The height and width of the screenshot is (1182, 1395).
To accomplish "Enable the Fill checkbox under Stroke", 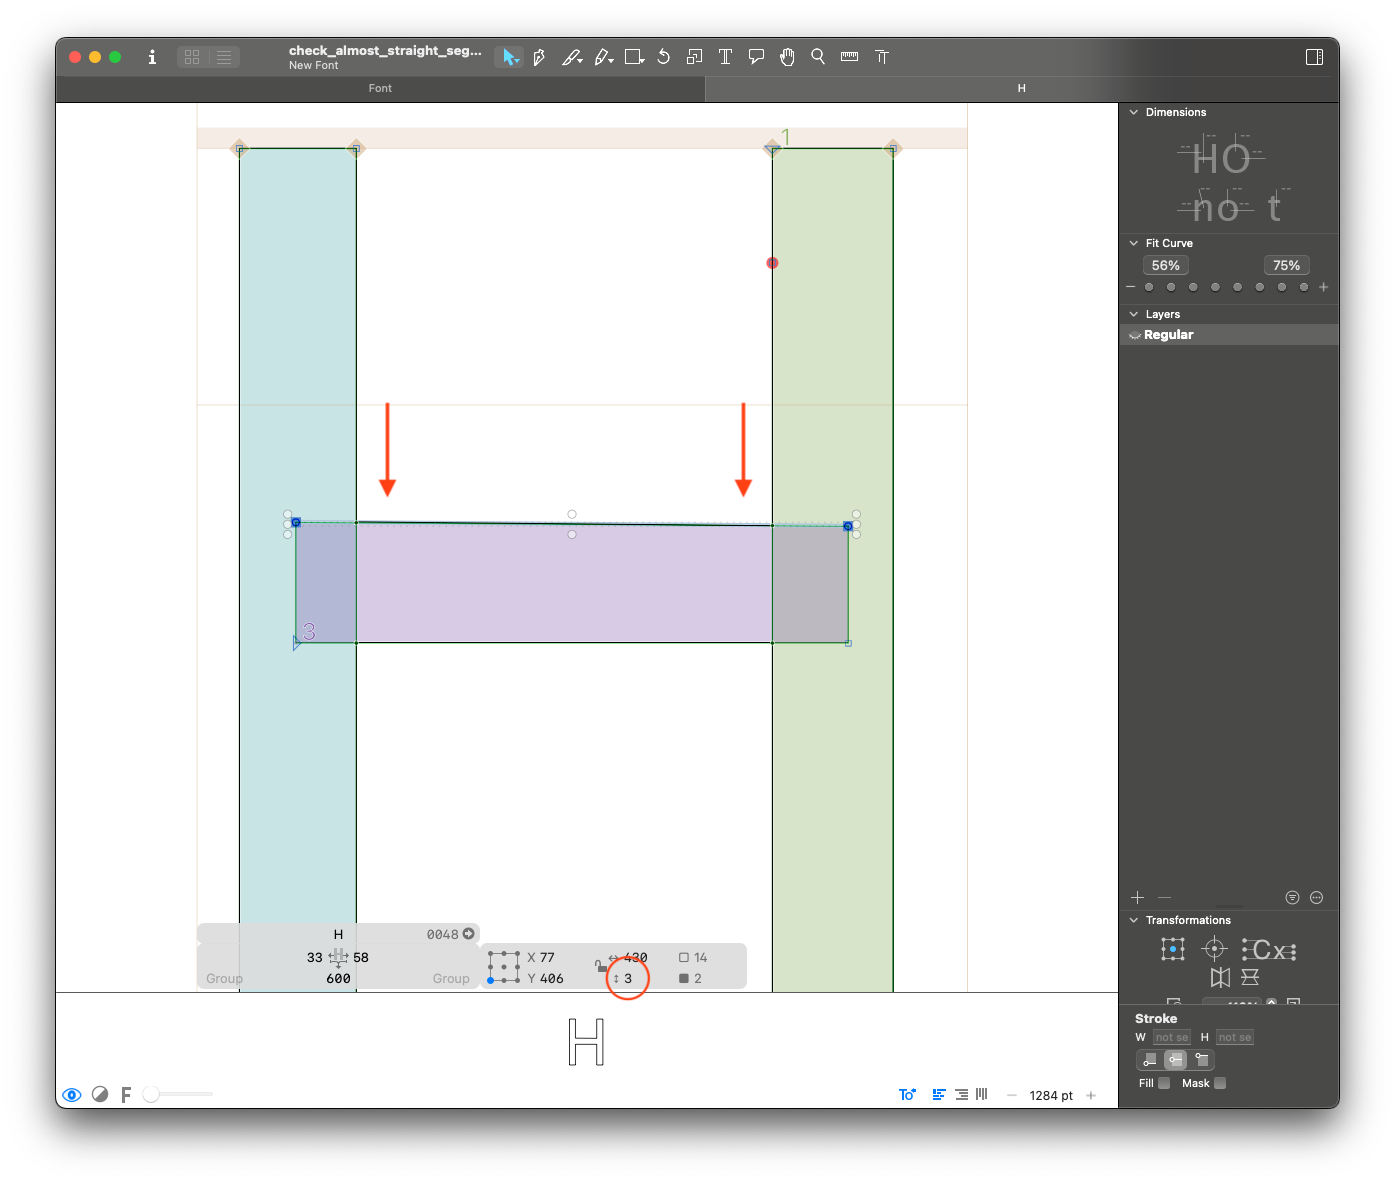I will pos(1164,1083).
